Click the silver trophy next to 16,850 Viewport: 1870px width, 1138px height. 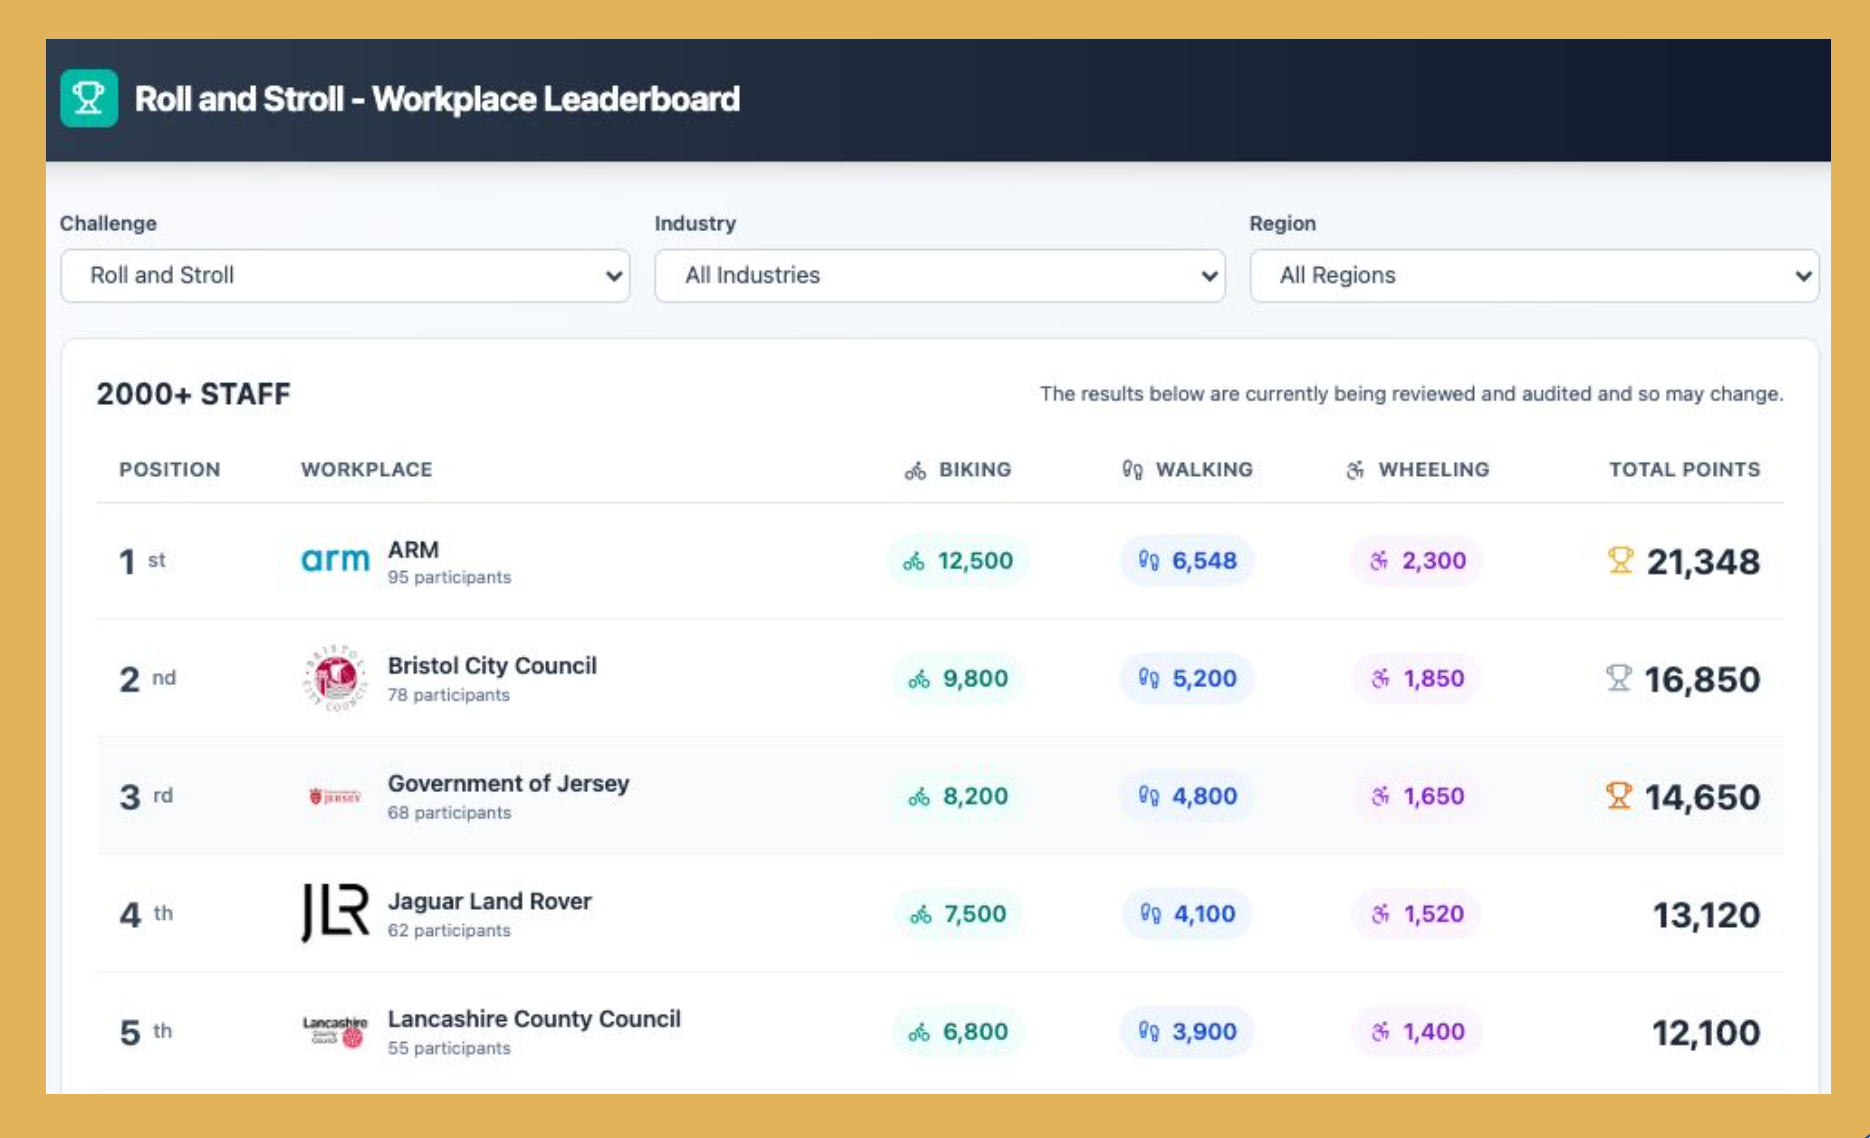[x=1620, y=678]
